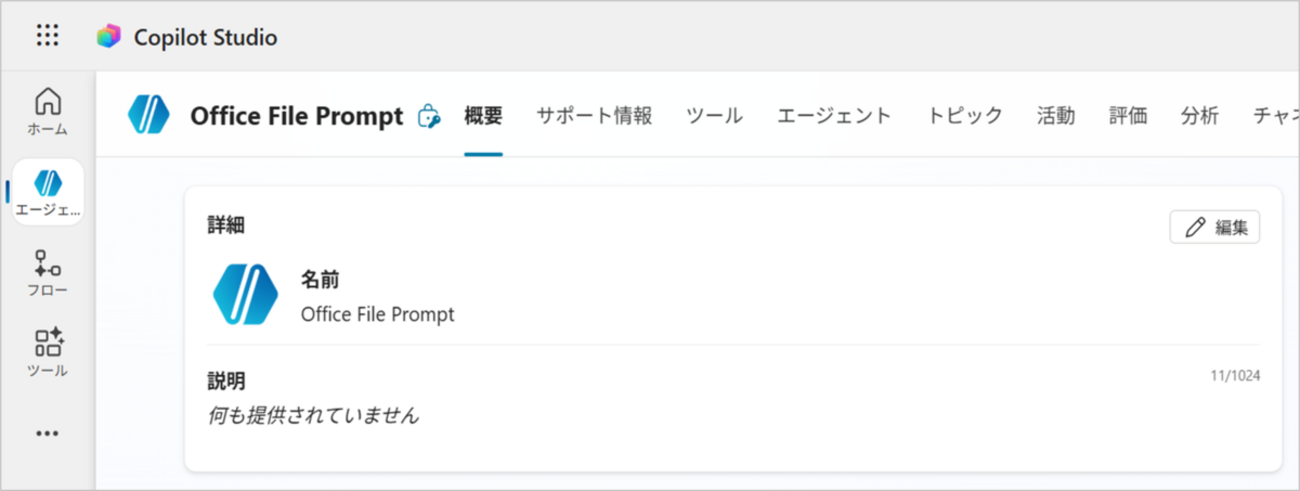
Task: Click the lock icon next to Office File Prompt
Action: (428, 116)
